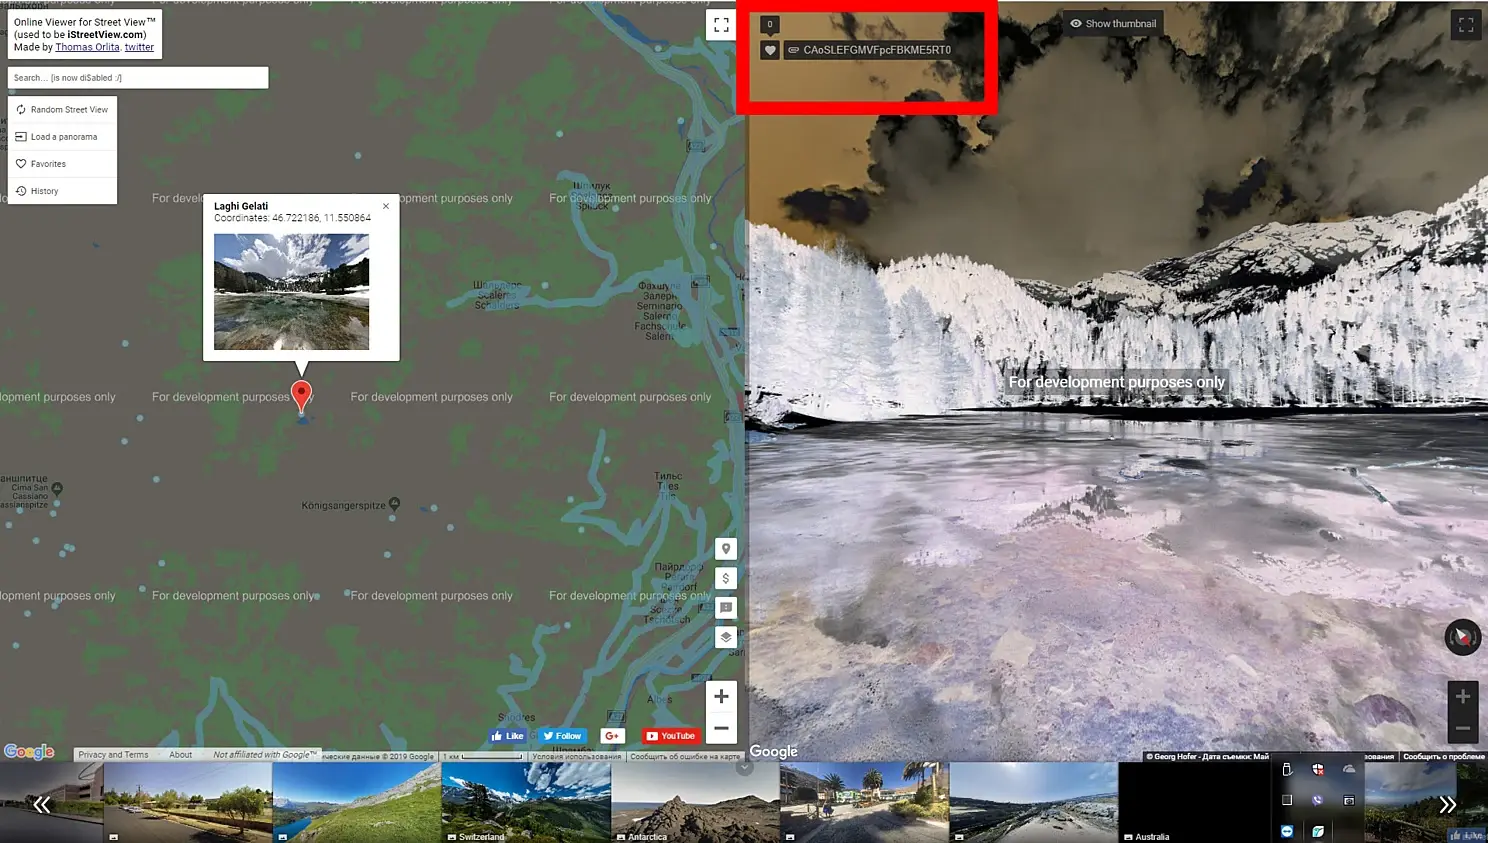
Task: Open Random Street View
Action: (62, 110)
